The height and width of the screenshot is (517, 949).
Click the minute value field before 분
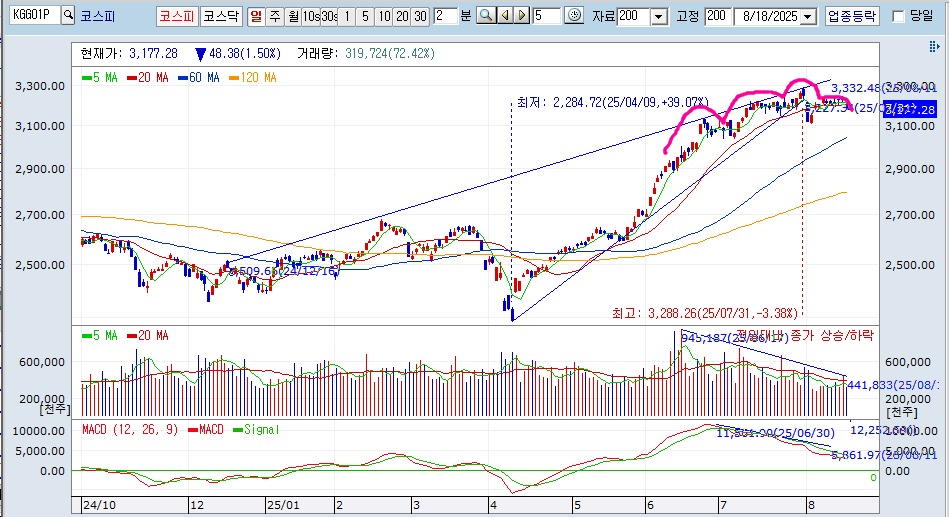pyautogui.click(x=445, y=16)
